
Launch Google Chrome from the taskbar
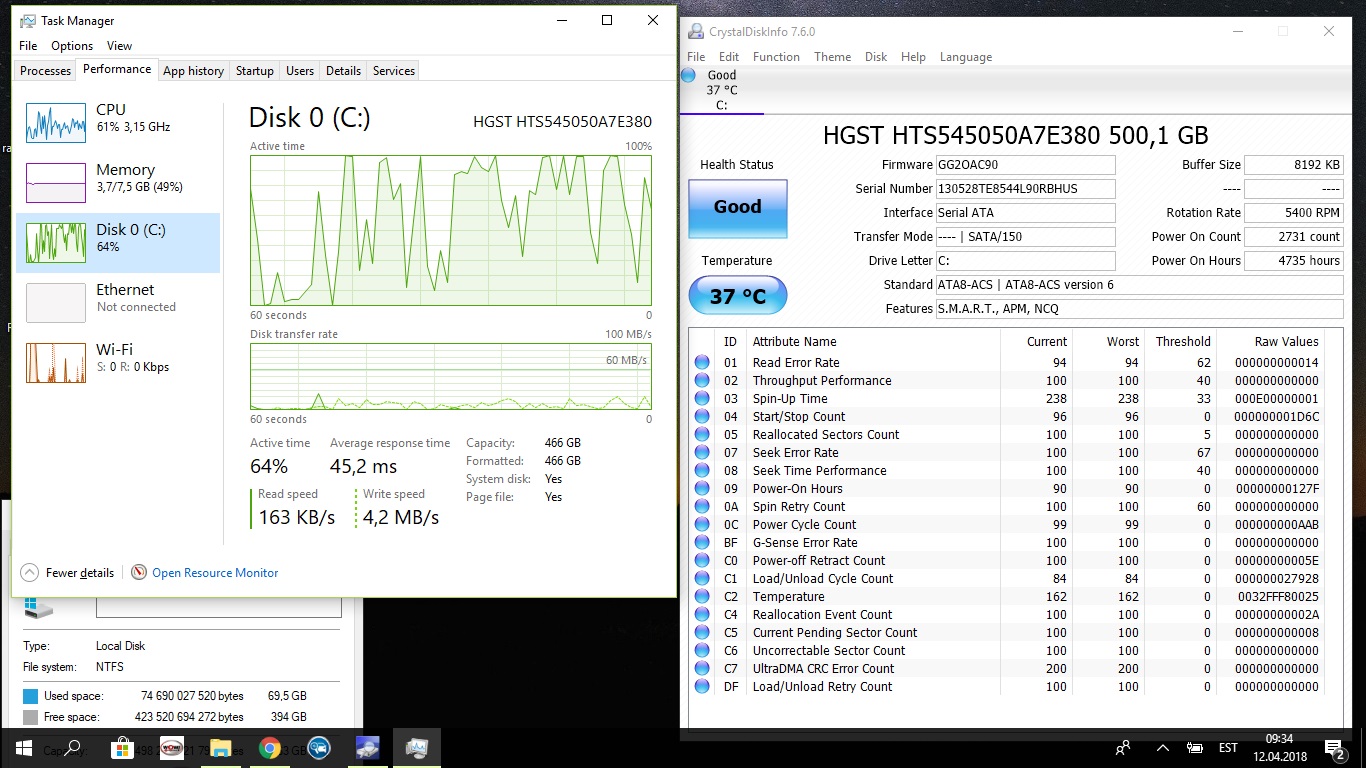click(269, 748)
